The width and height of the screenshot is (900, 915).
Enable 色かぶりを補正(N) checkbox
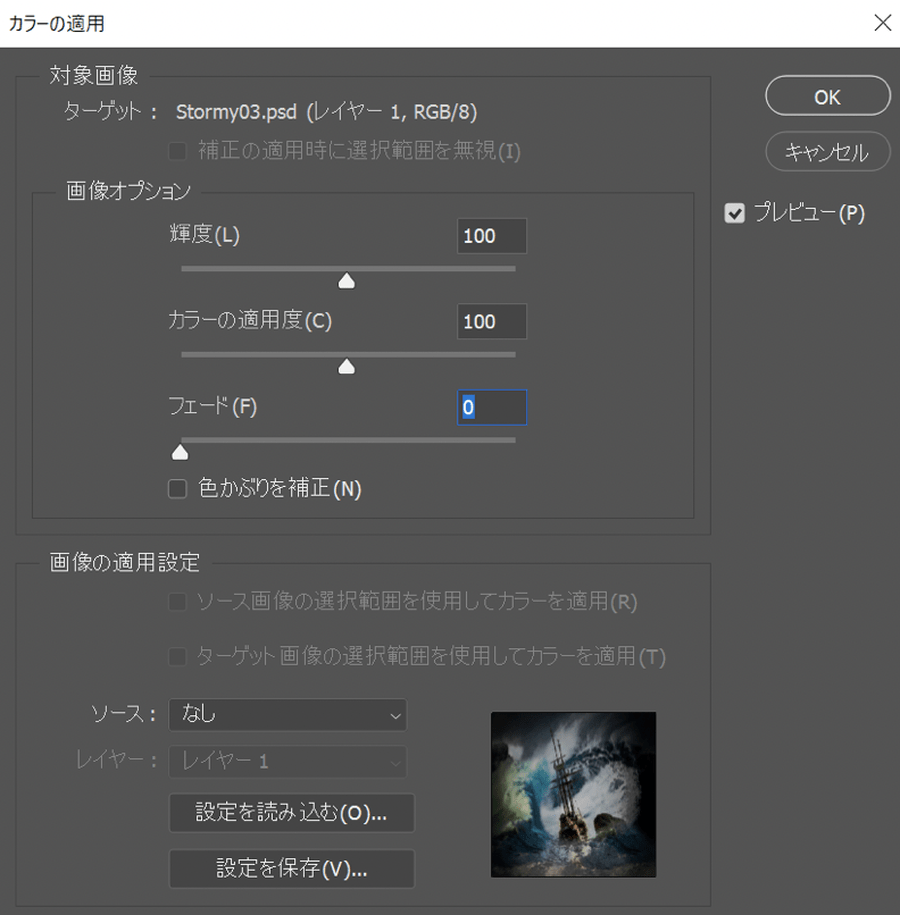pos(177,488)
